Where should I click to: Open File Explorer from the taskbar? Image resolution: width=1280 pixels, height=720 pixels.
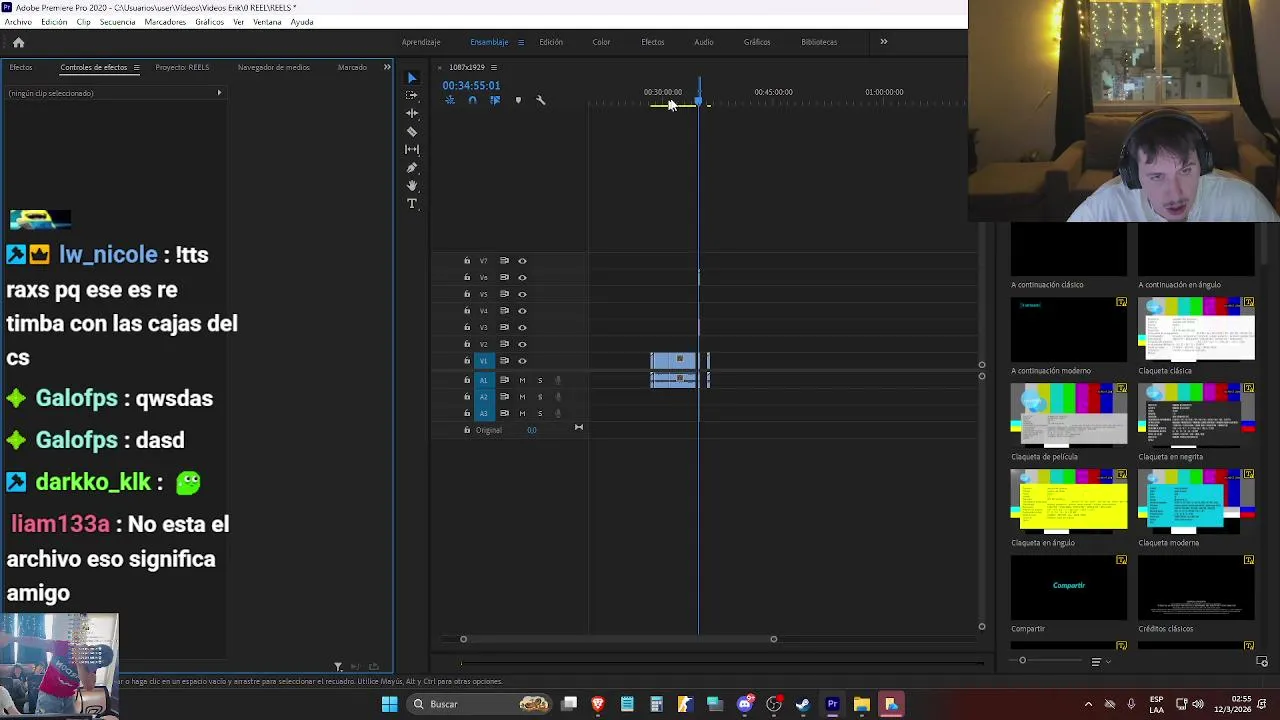click(x=861, y=704)
